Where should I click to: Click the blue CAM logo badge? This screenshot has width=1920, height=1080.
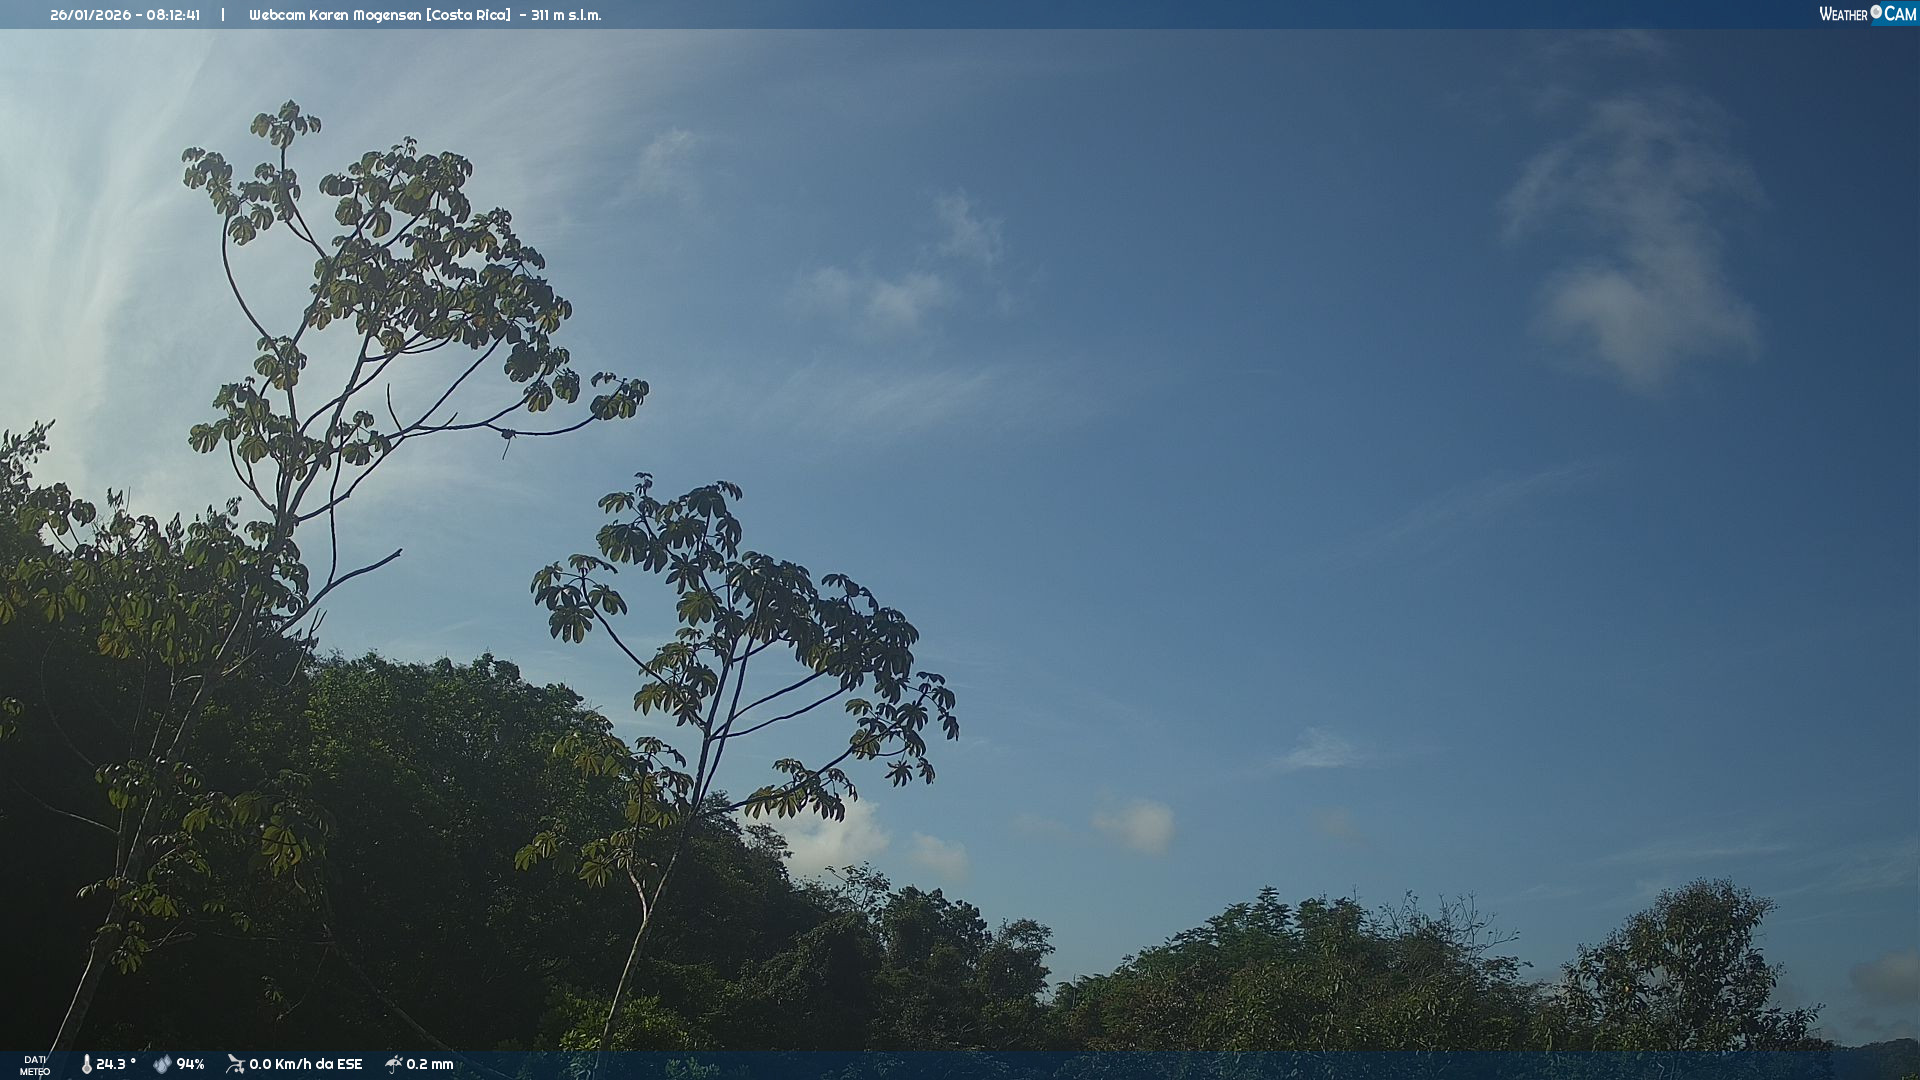pyautogui.click(x=1899, y=14)
